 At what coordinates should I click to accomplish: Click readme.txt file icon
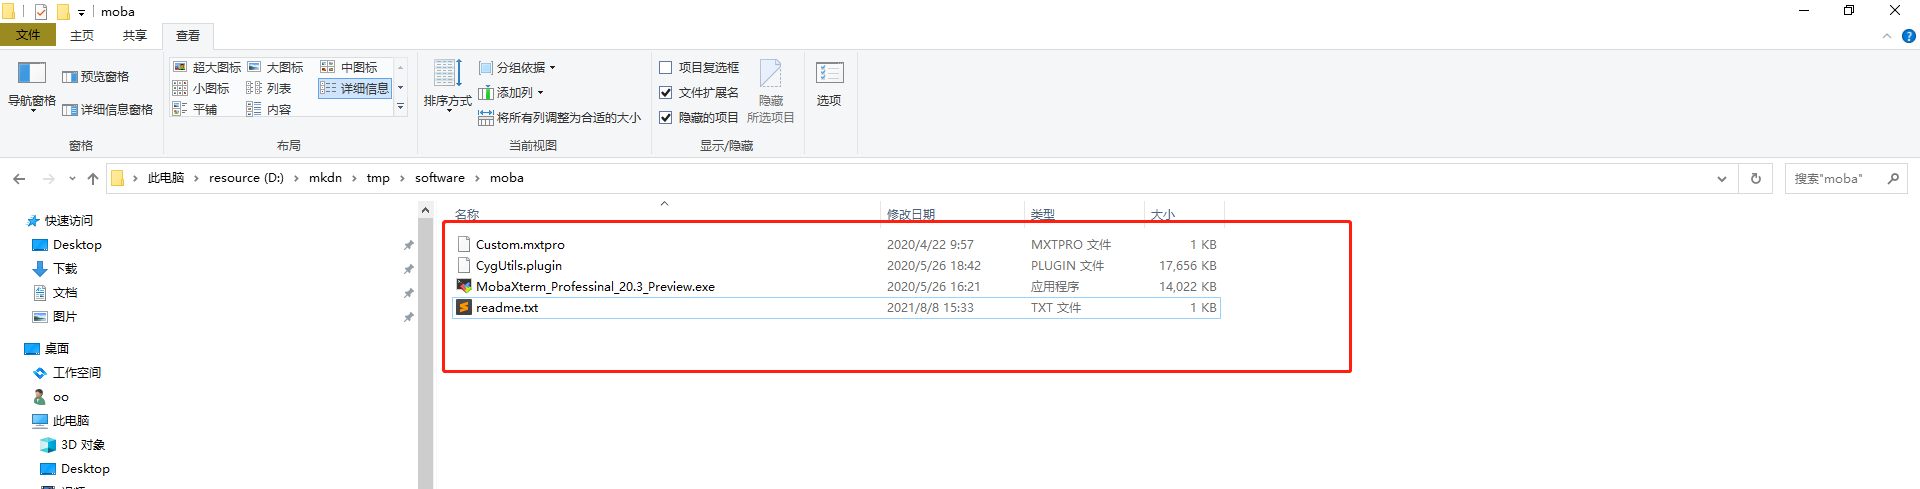click(464, 307)
